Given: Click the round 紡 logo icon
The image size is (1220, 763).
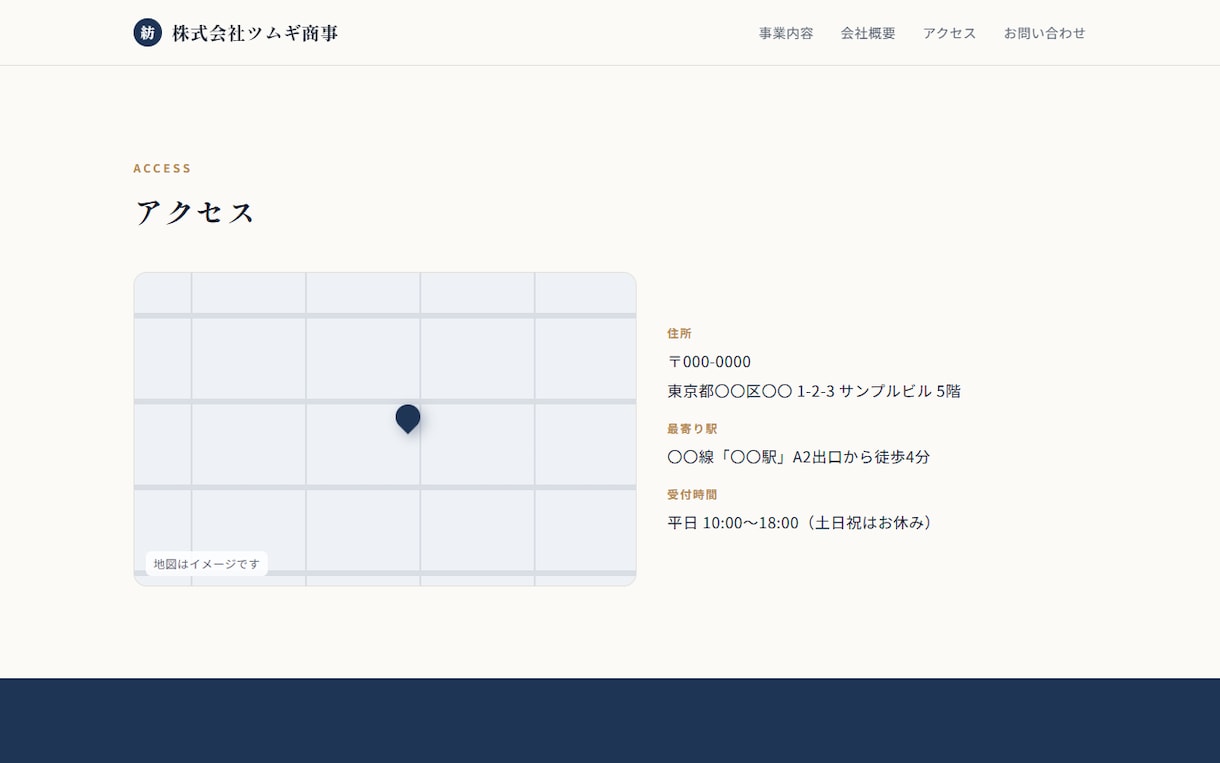Looking at the screenshot, I should point(148,32).
